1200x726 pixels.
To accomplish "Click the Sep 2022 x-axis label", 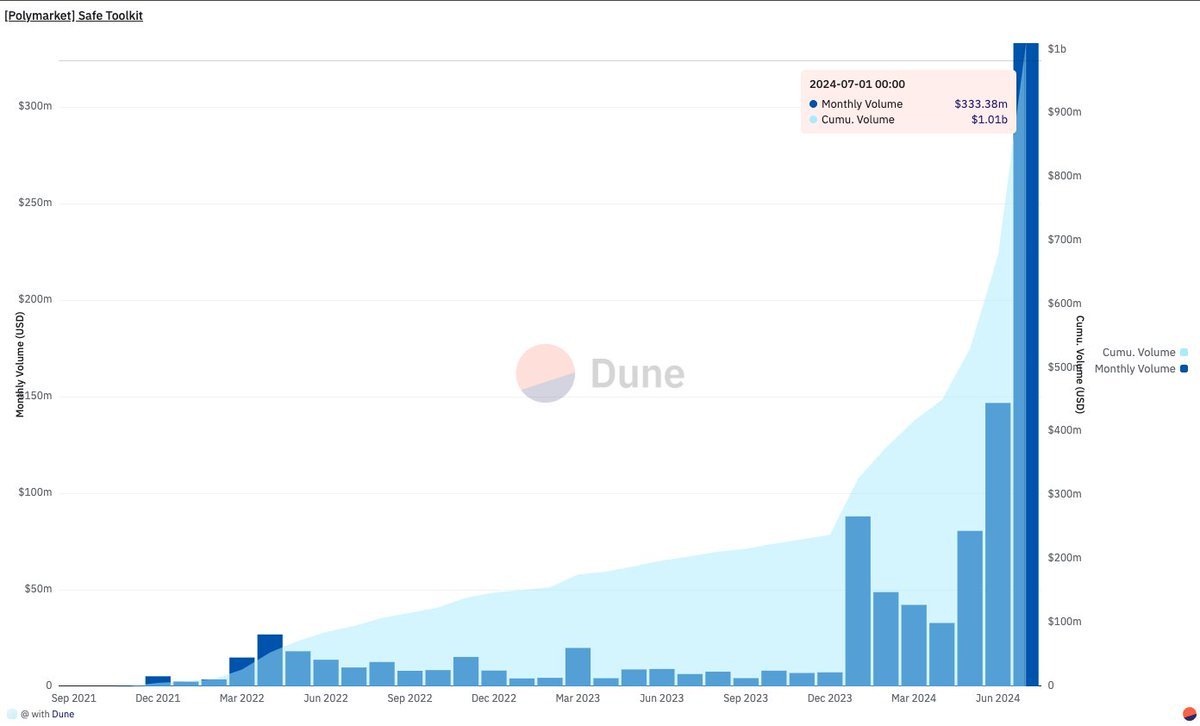I will tap(410, 699).
